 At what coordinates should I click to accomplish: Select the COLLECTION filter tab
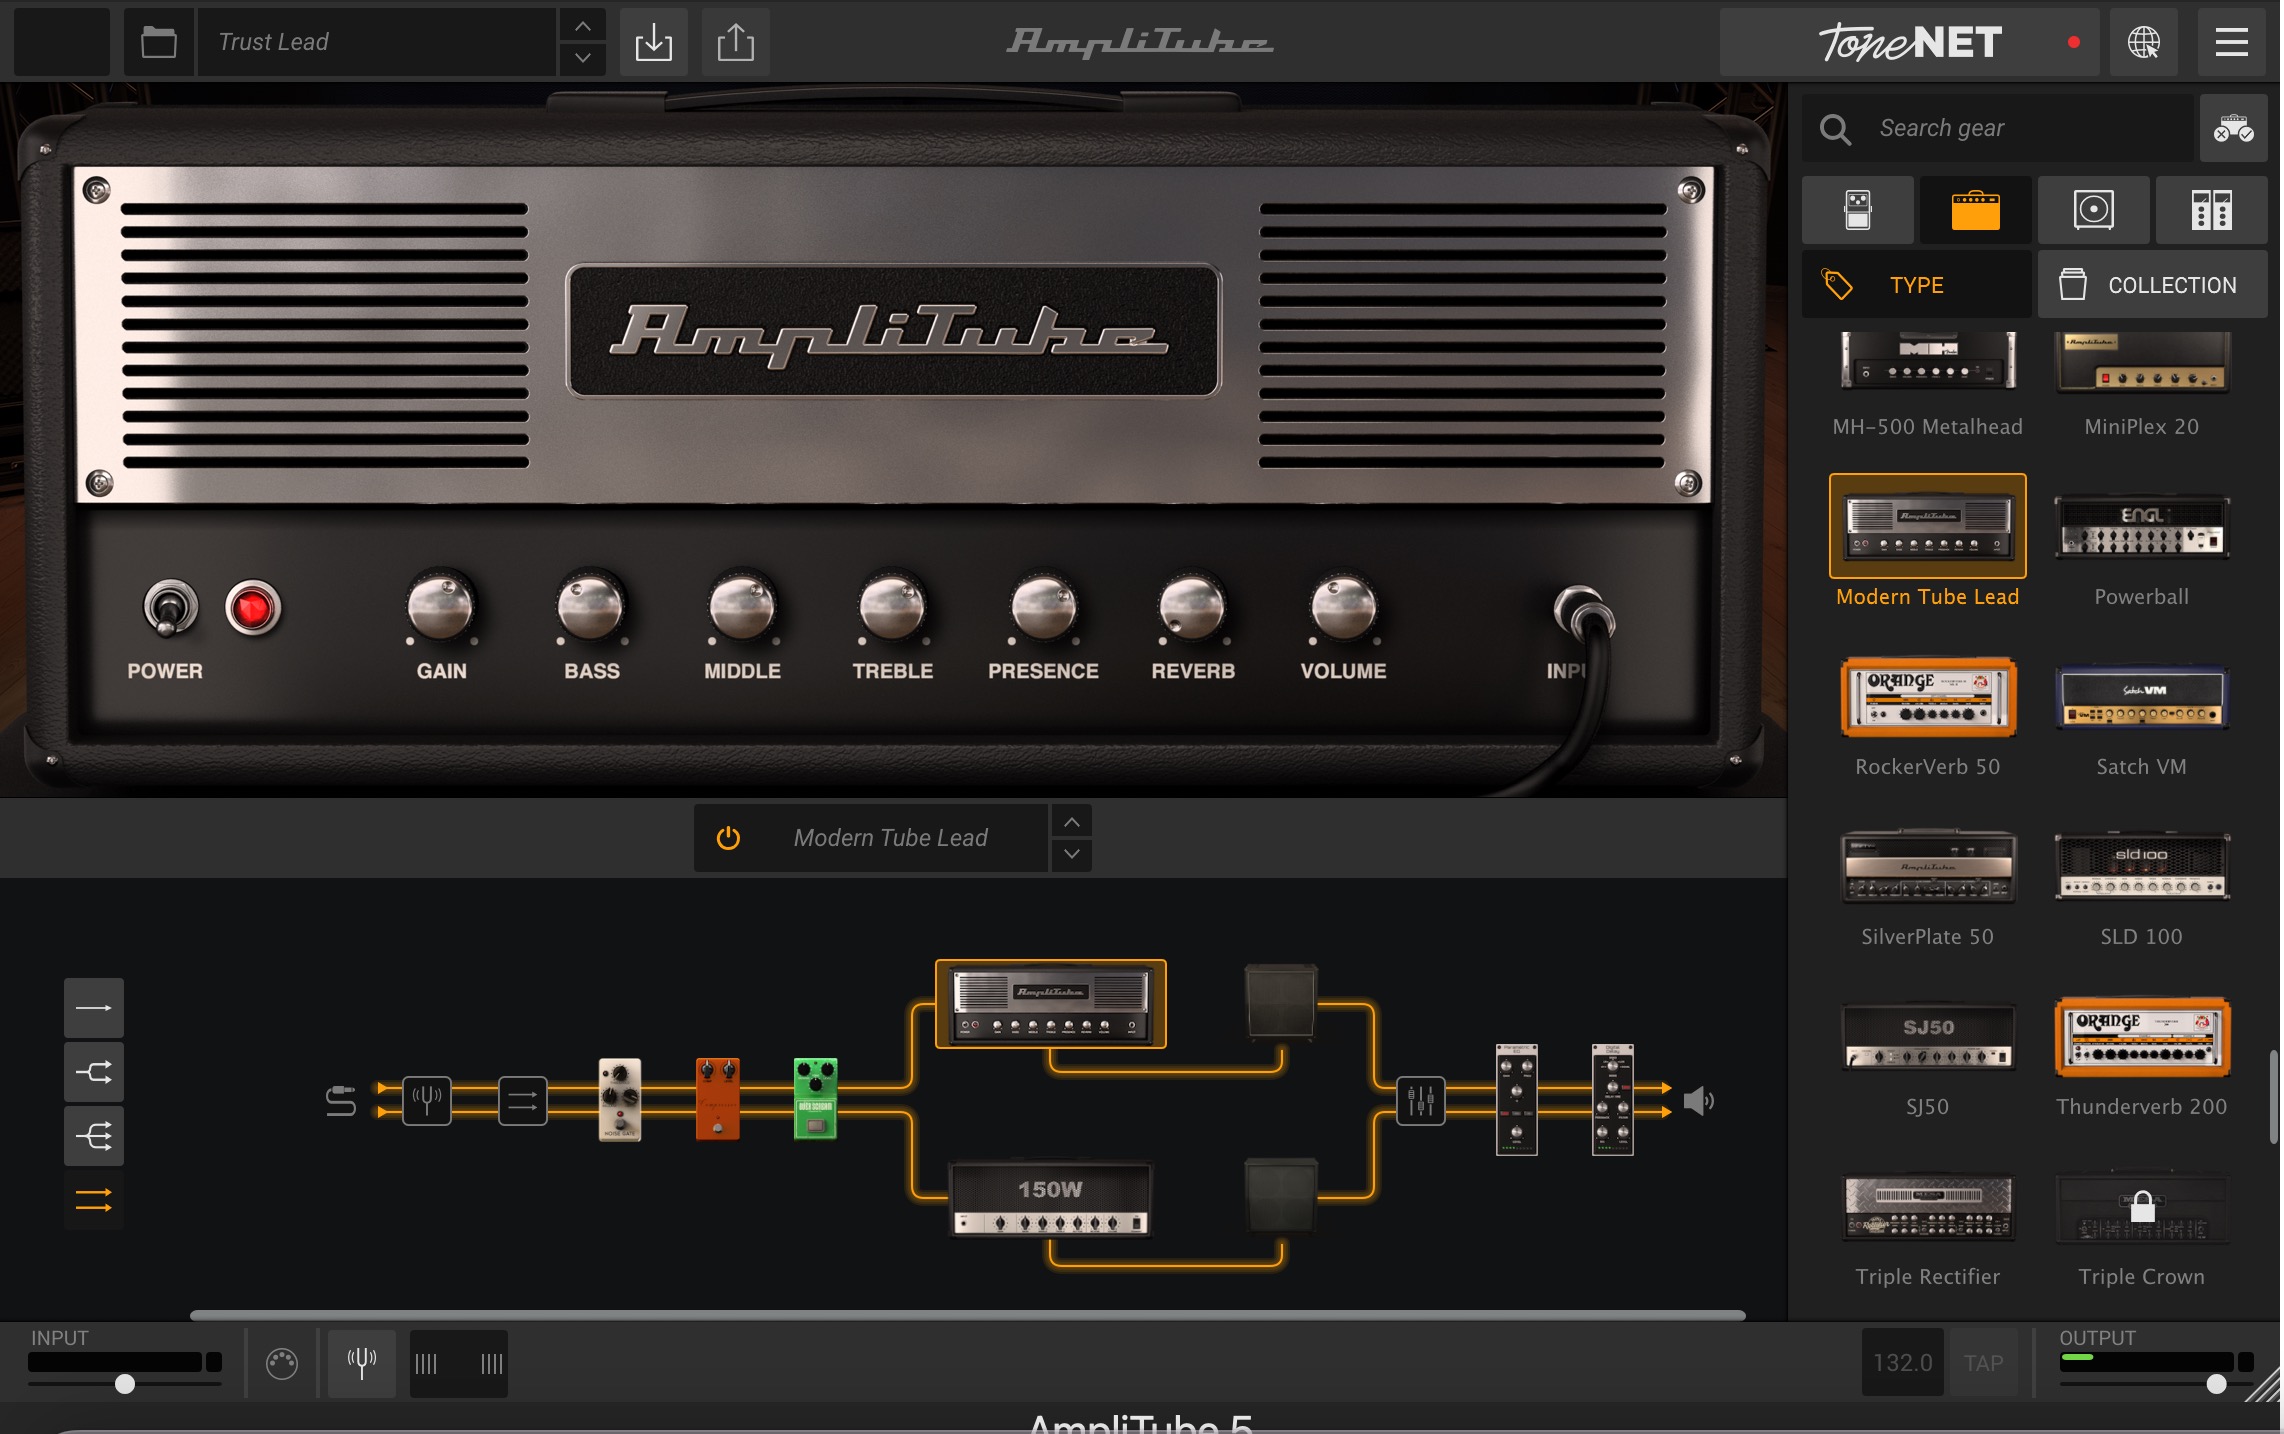2152,285
